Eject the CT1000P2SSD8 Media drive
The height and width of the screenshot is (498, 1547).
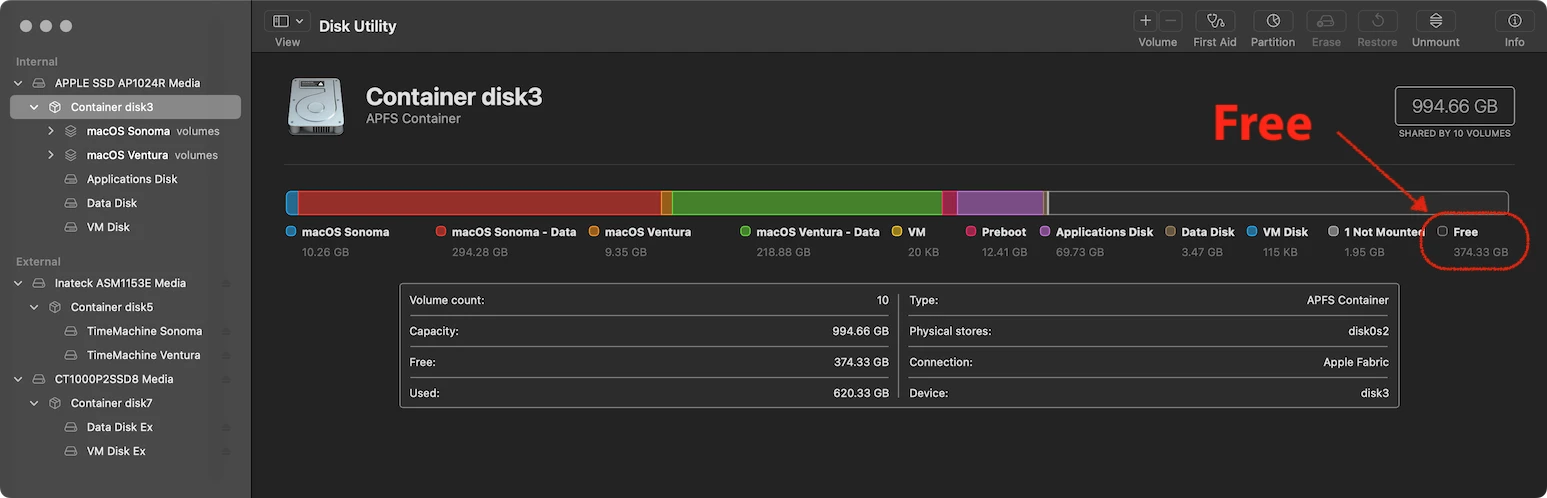point(226,379)
